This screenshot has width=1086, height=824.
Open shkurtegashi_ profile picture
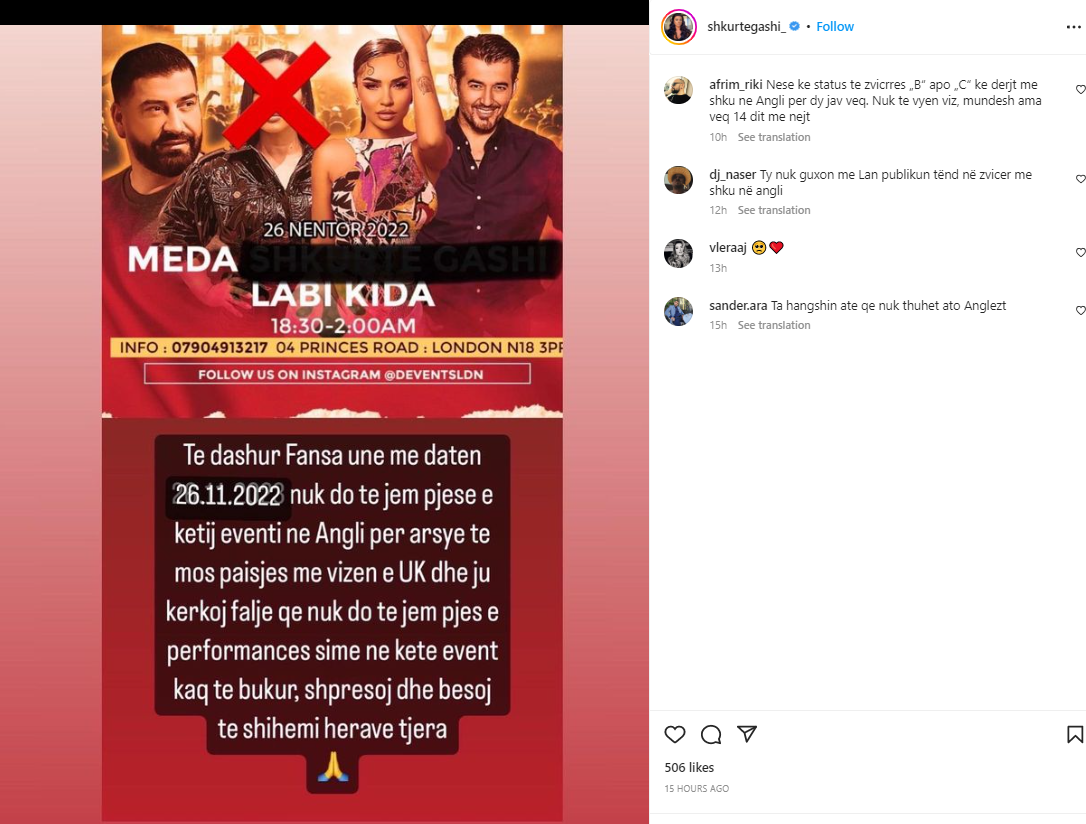pyautogui.click(x=679, y=27)
